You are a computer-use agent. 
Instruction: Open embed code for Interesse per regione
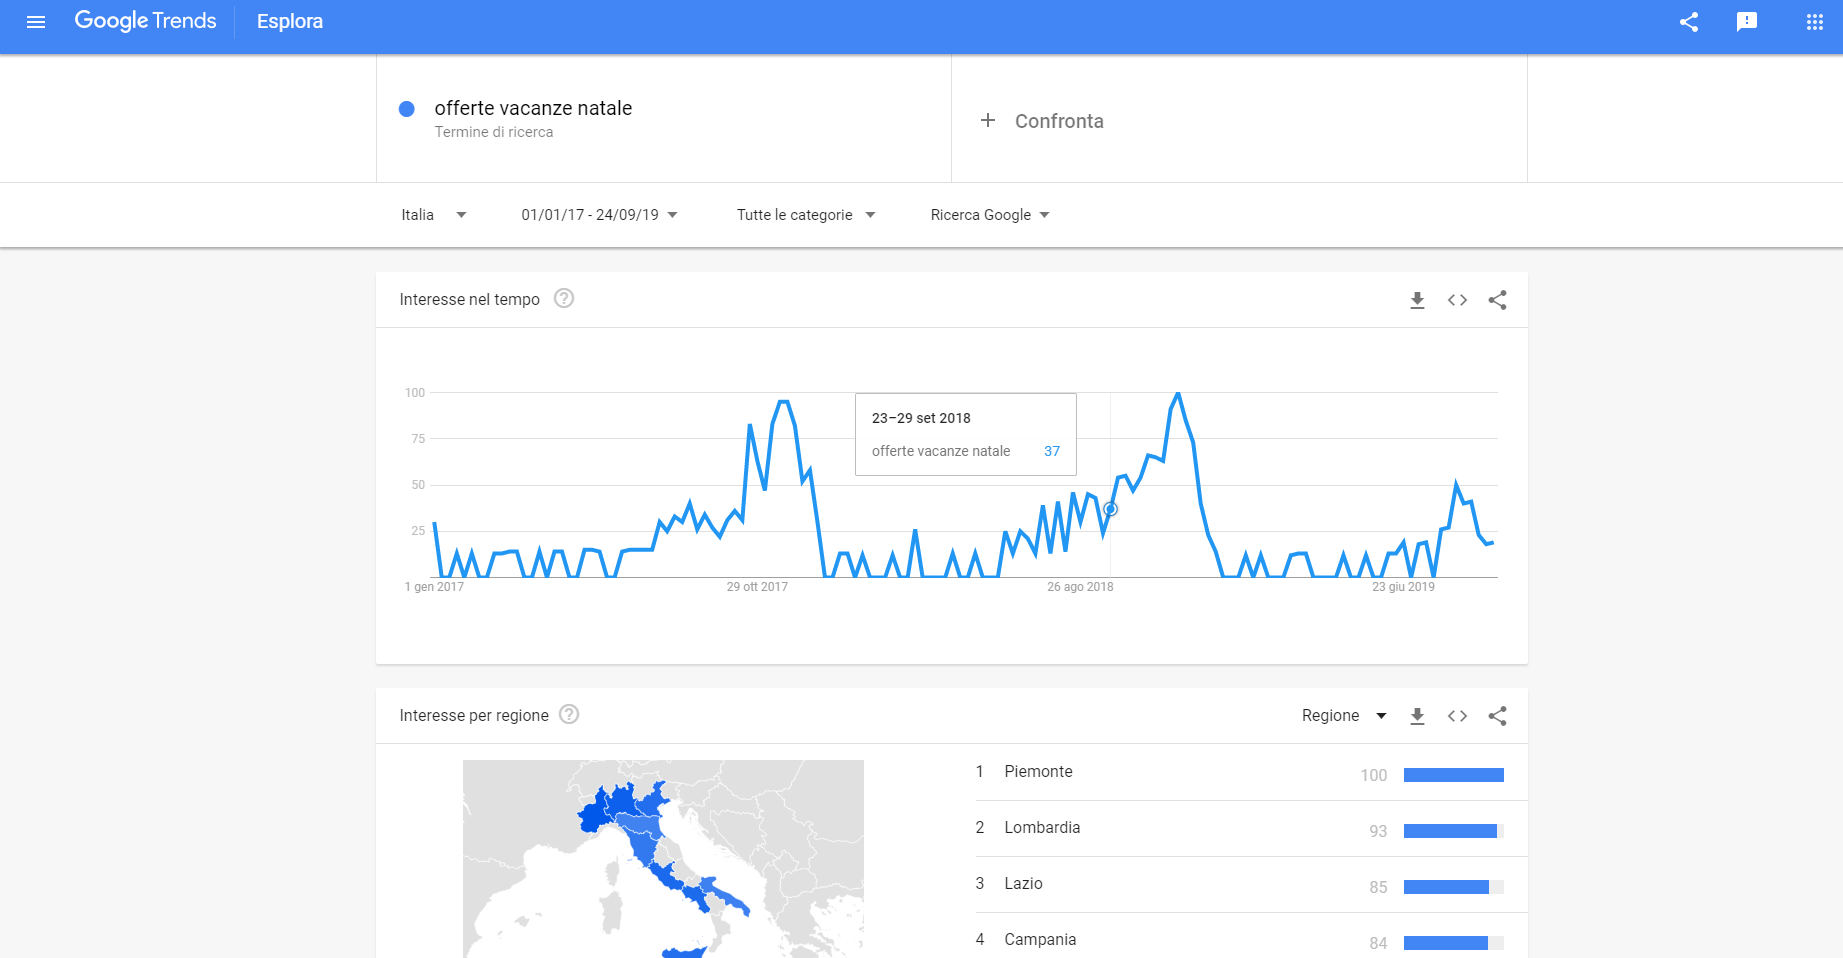click(1457, 716)
